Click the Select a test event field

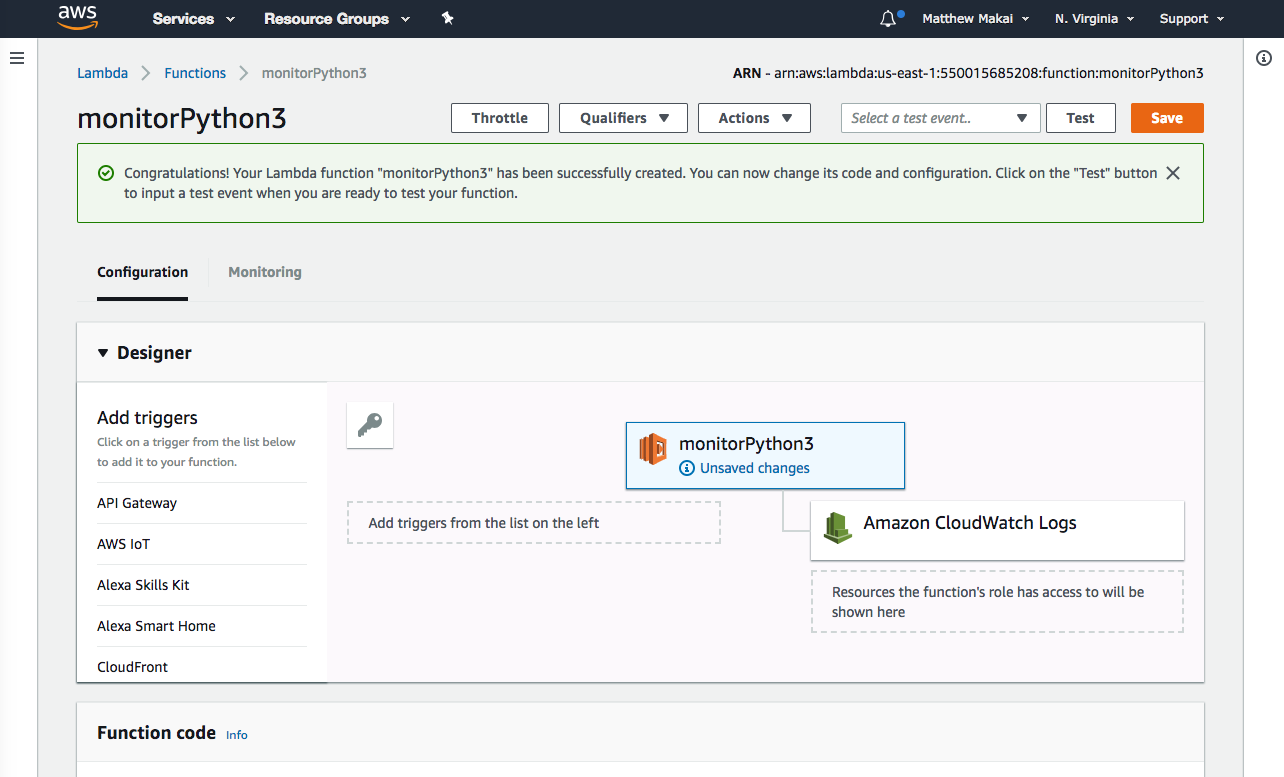[x=930, y=117]
